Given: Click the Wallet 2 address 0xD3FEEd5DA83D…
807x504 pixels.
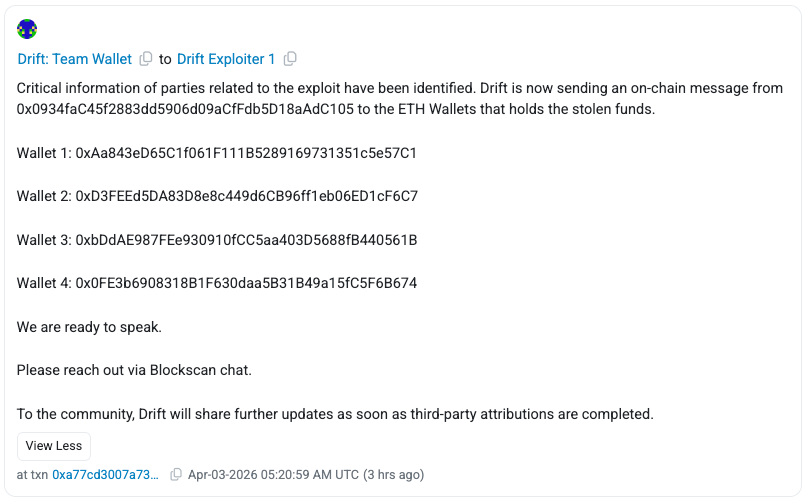Looking at the screenshot, I should (x=246, y=196).
